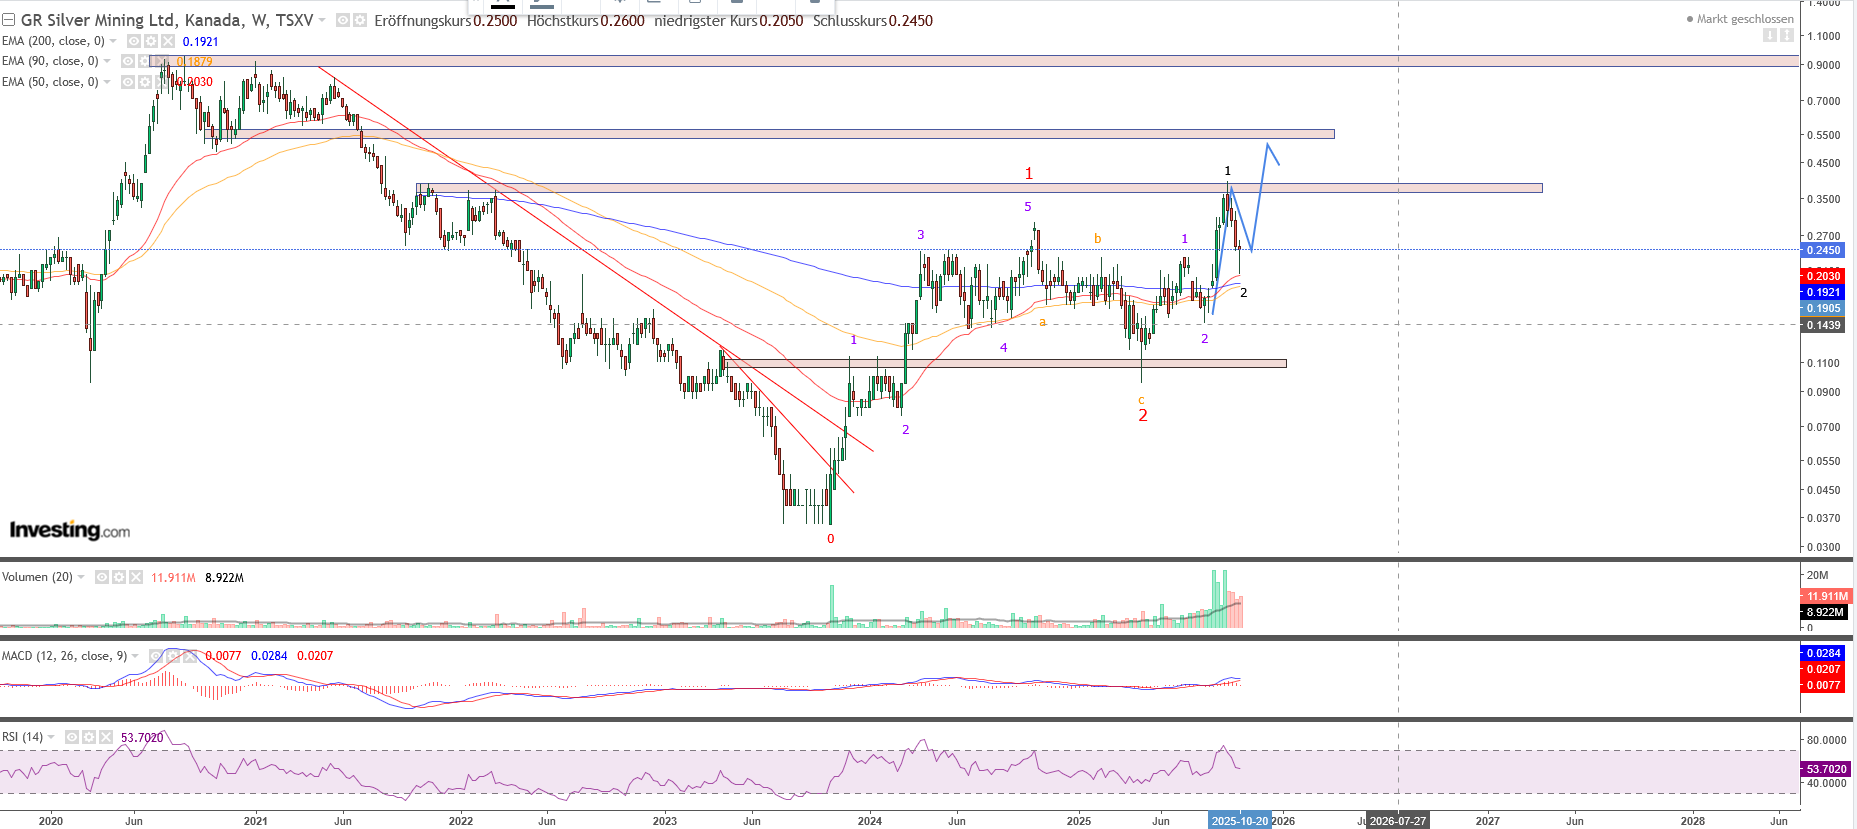Collapse the legend with the minus box
1857x829 pixels.
click(x=8, y=20)
